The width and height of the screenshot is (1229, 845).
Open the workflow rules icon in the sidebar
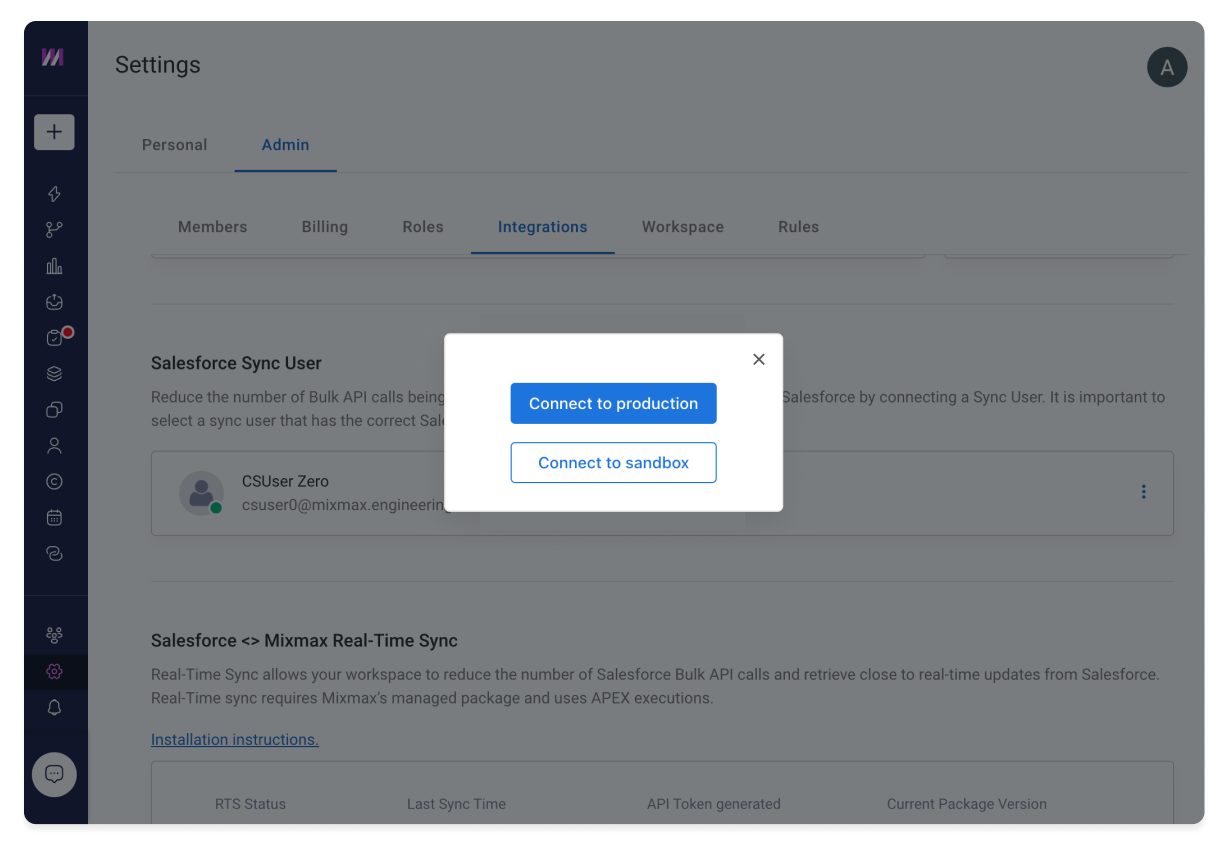coord(54,229)
